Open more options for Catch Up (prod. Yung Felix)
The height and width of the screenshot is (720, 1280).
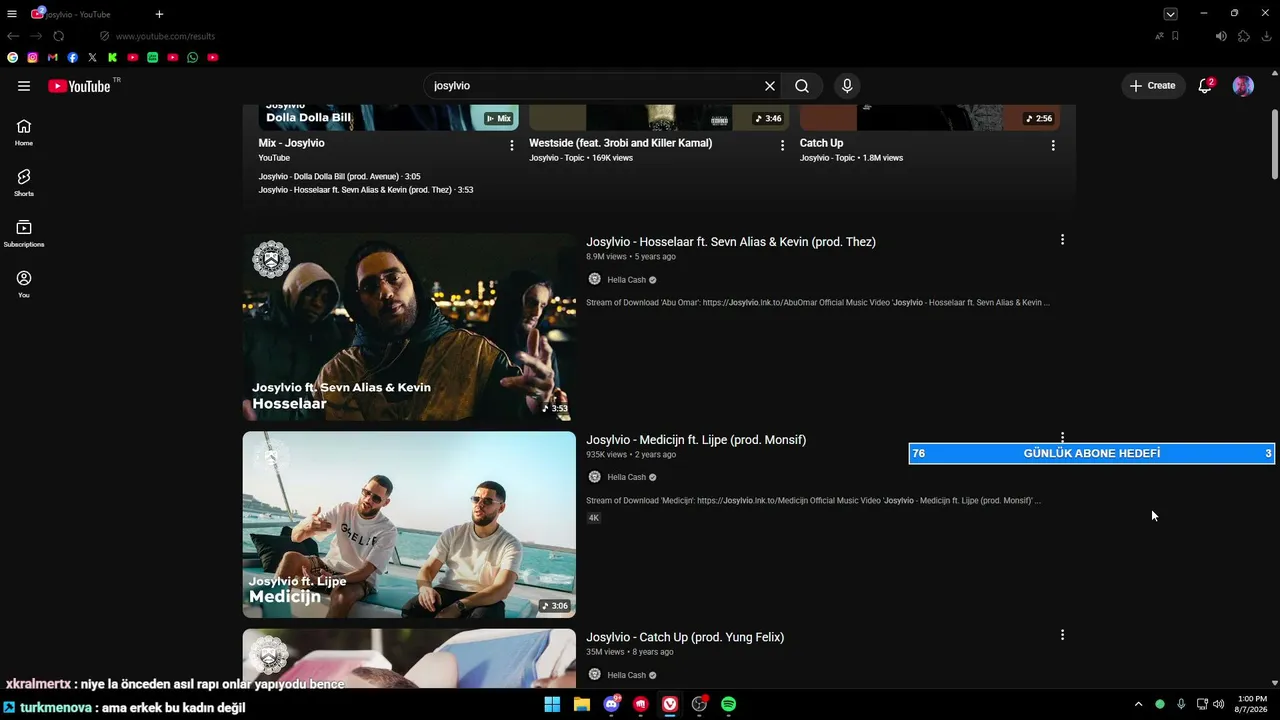click(1062, 635)
